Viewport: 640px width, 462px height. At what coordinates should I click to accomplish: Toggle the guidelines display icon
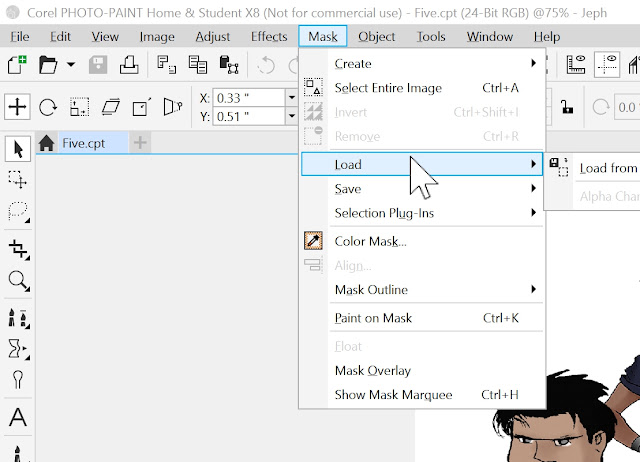[x=607, y=64]
